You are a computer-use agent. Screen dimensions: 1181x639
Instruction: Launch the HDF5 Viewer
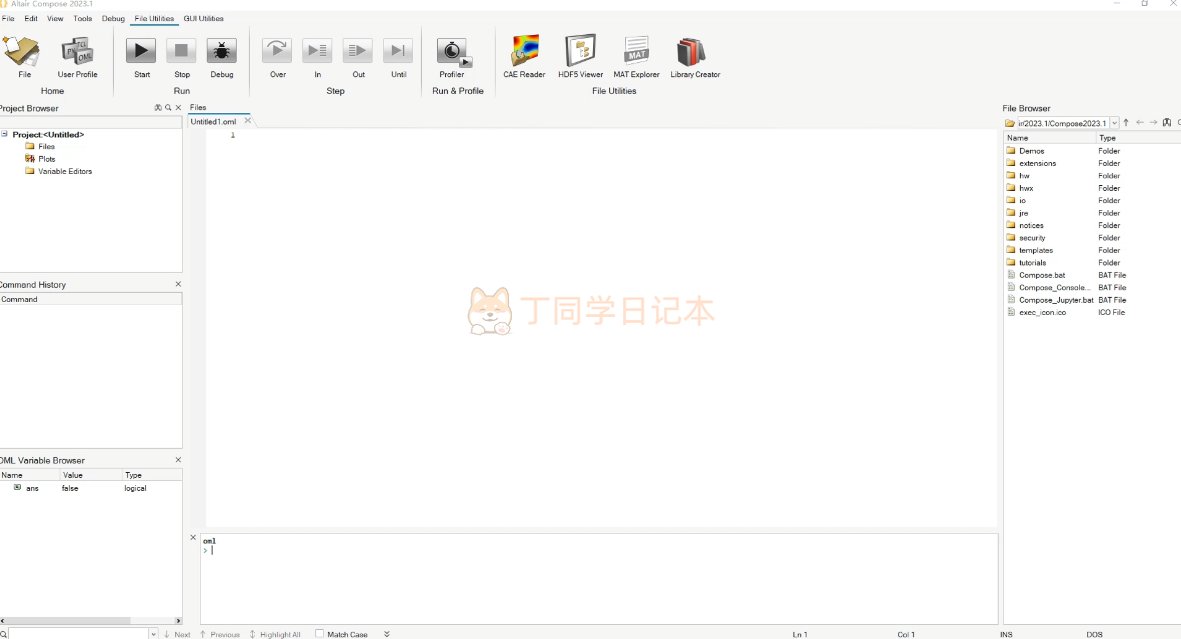point(580,51)
